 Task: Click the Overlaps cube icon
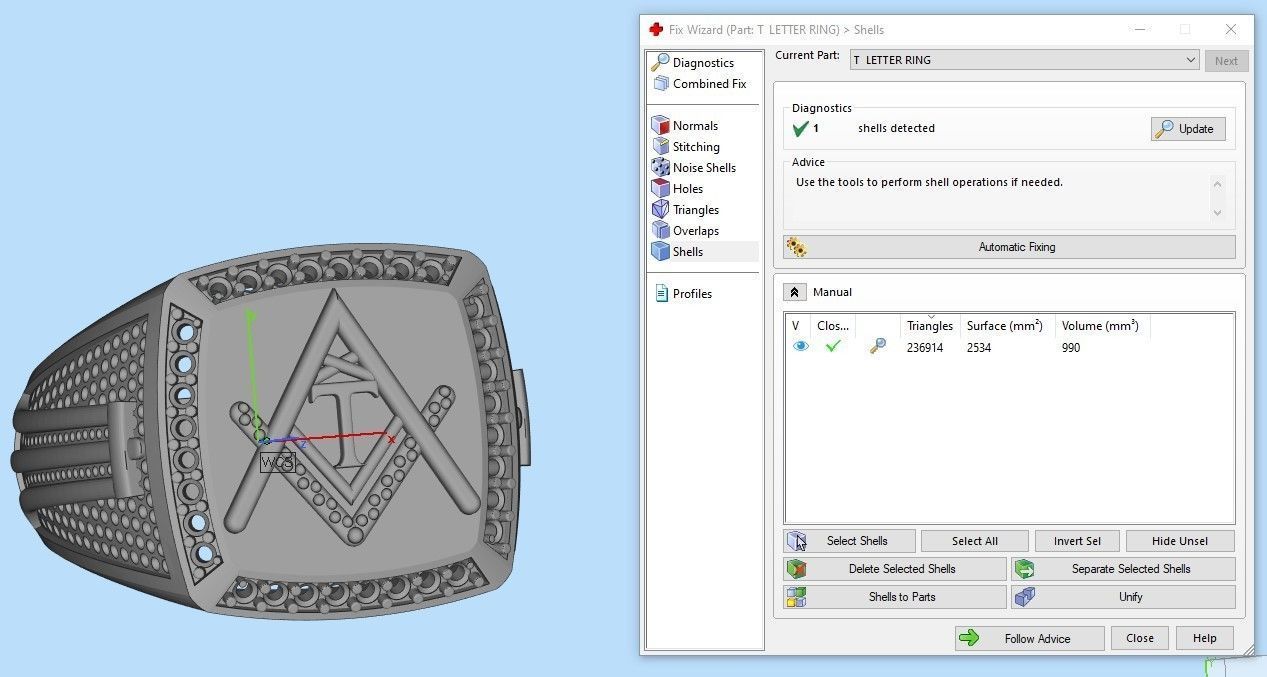(x=660, y=231)
